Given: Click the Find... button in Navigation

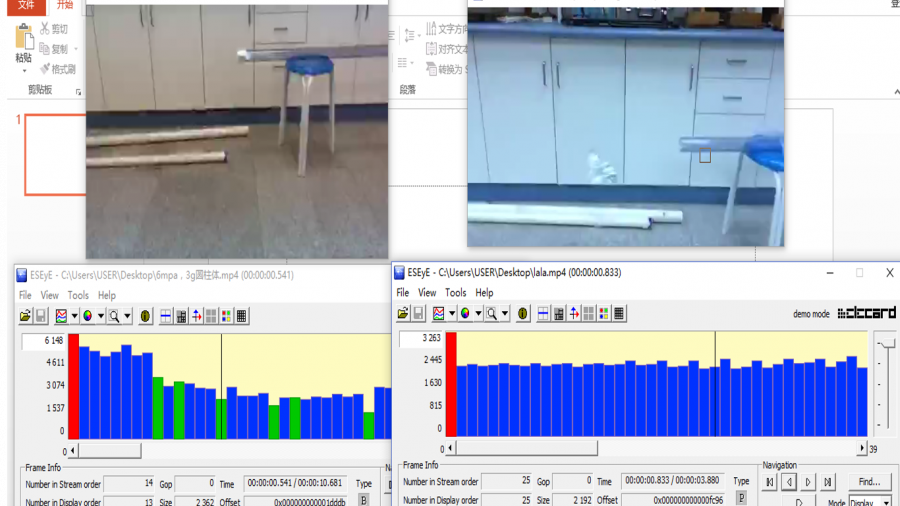Looking at the screenshot, I should click(869, 482).
